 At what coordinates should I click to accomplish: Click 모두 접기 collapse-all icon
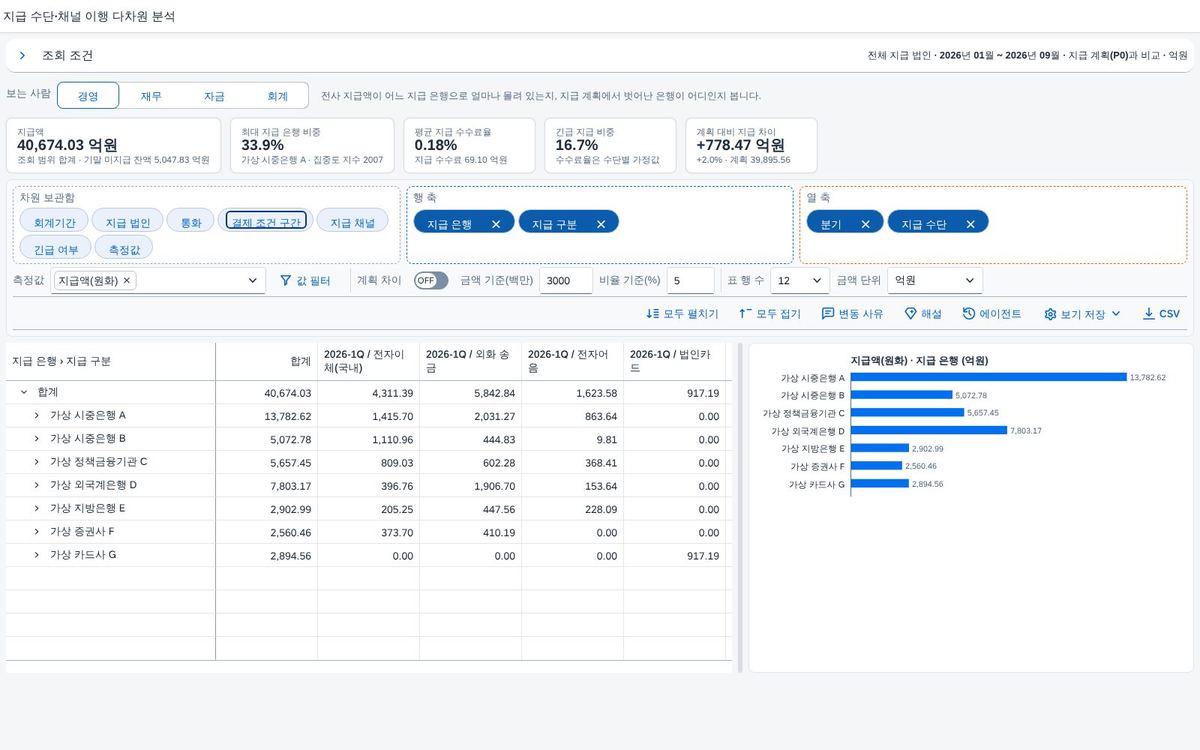(744, 314)
